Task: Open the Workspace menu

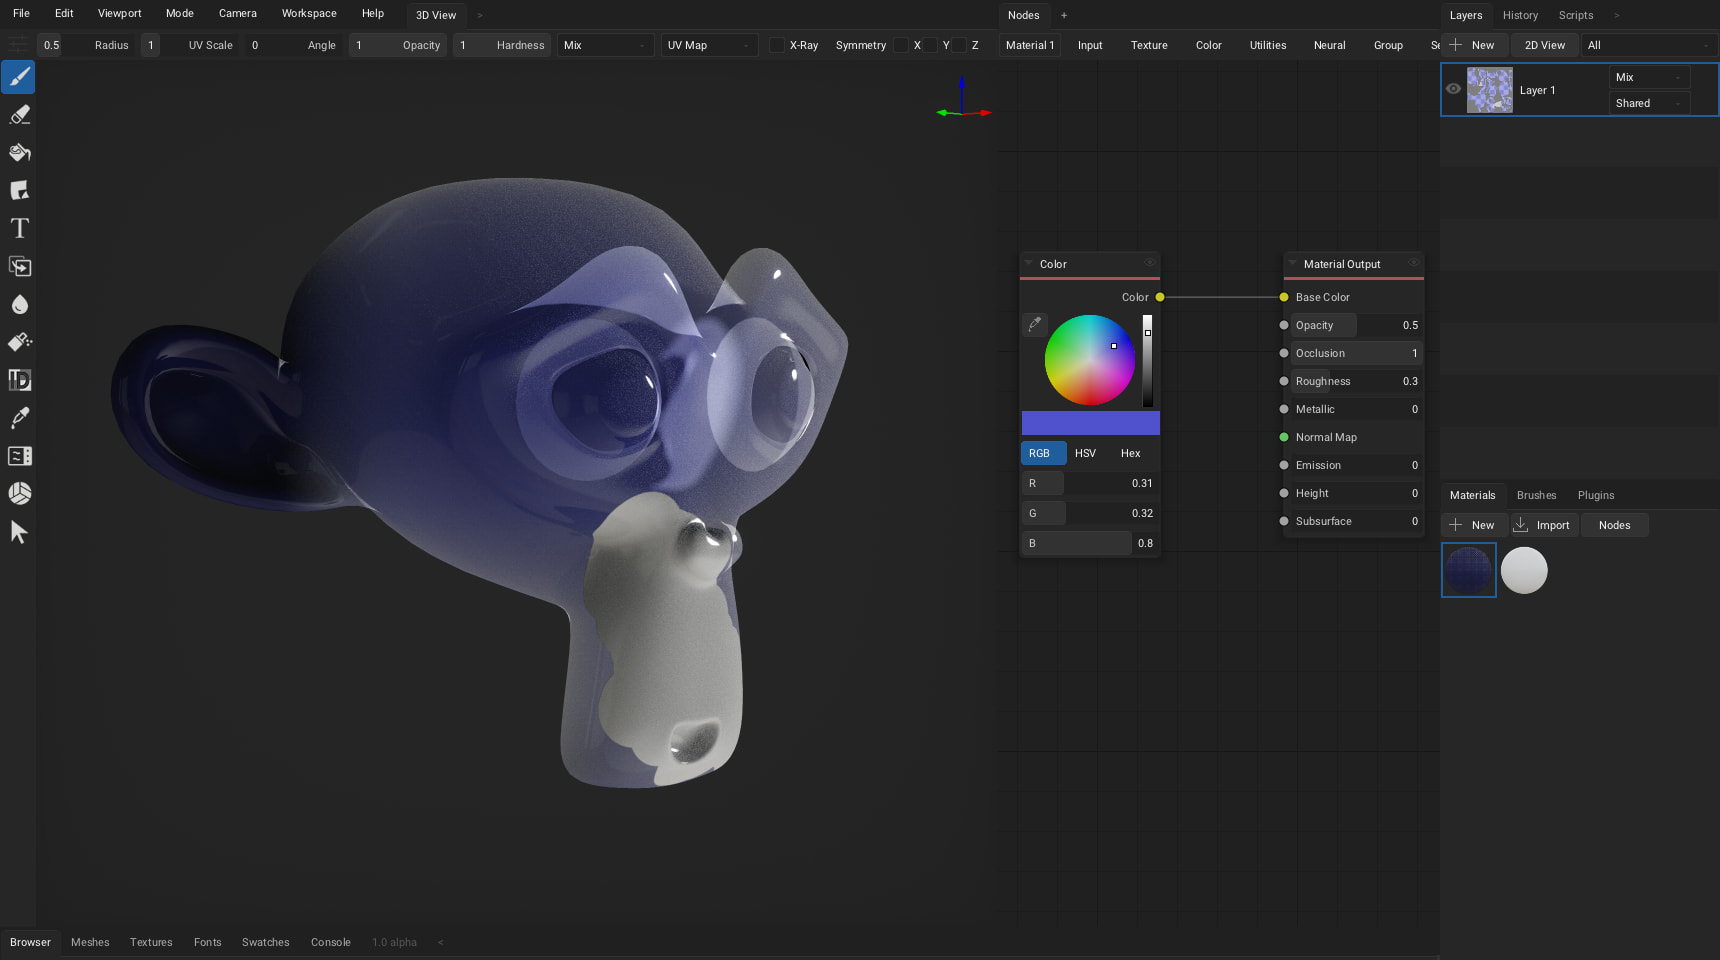Action: coord(309,13)
